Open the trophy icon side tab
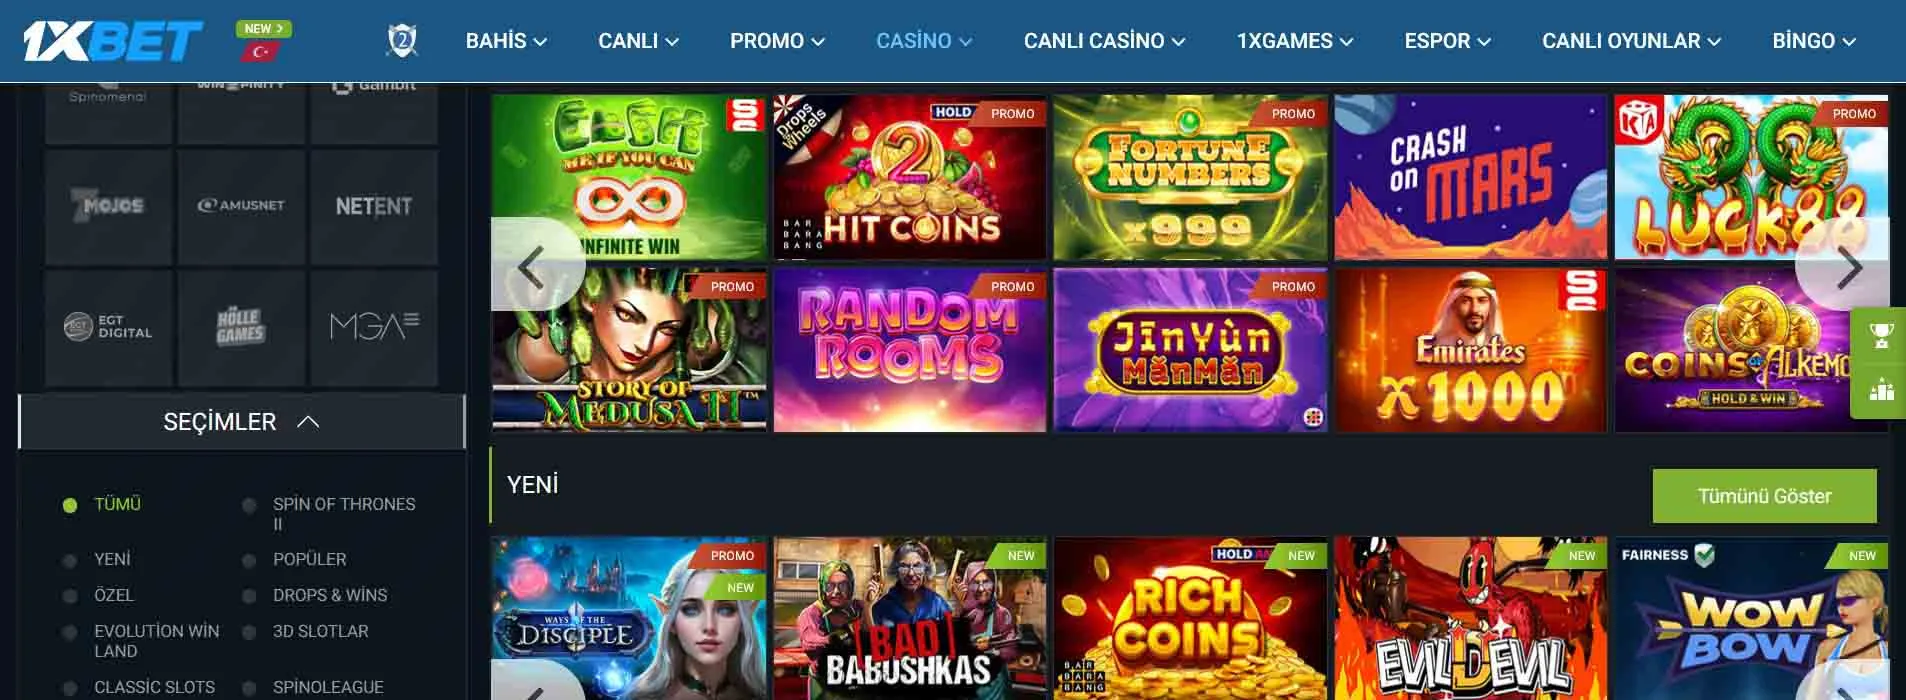Viewport: 1906px width, 700px height. [1881, 336]
